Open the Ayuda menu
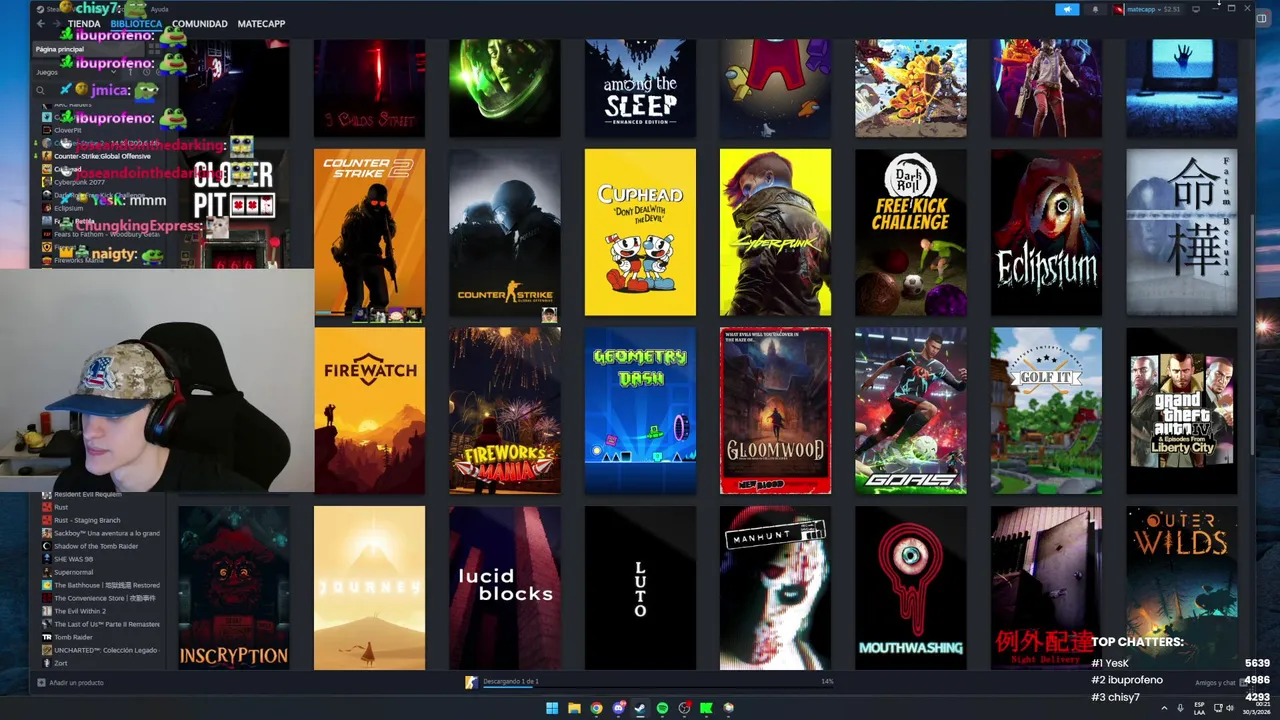 [159, 9]
